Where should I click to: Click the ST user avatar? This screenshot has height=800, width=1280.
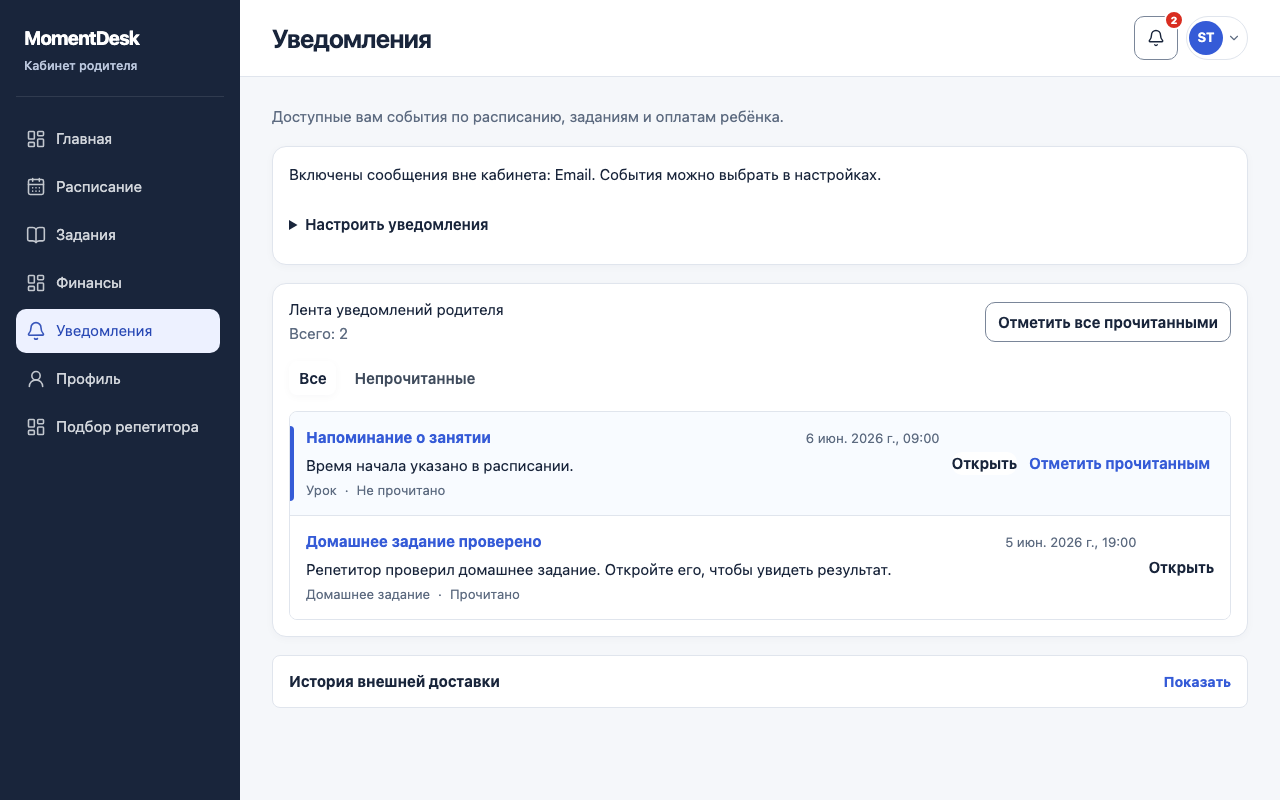(1206, 38)
